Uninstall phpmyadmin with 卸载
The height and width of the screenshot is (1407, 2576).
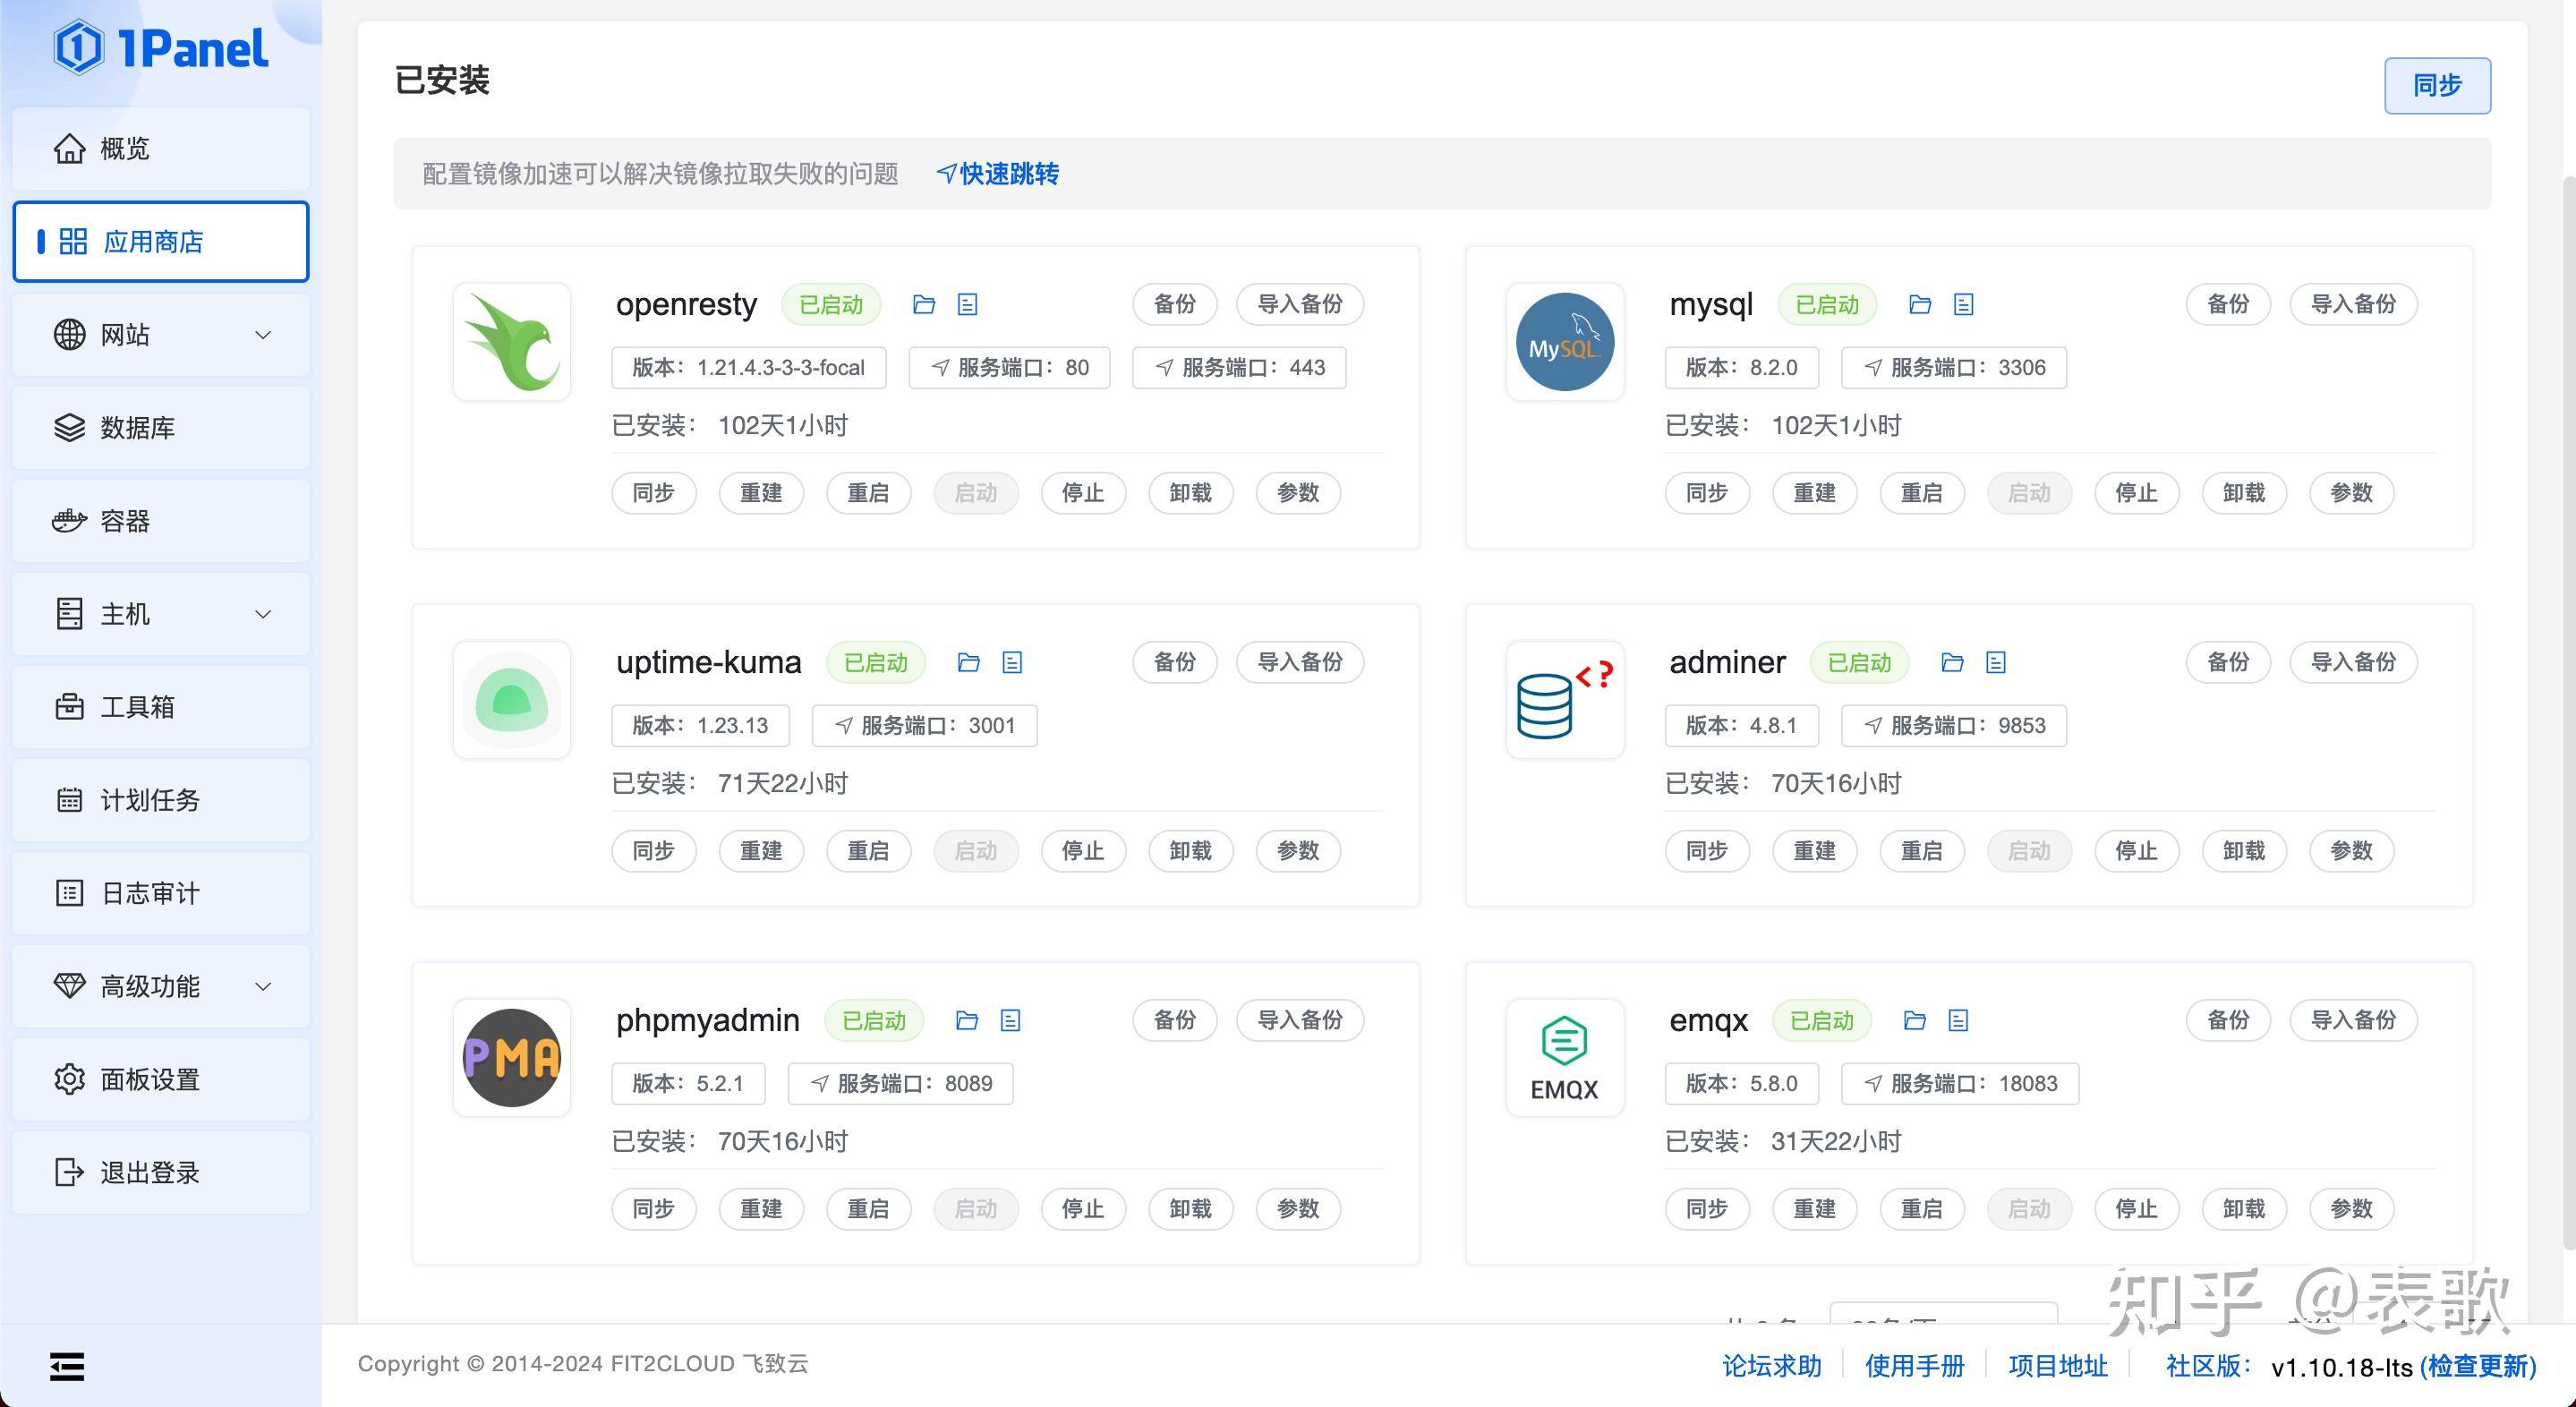(x=1190, y=1209)
